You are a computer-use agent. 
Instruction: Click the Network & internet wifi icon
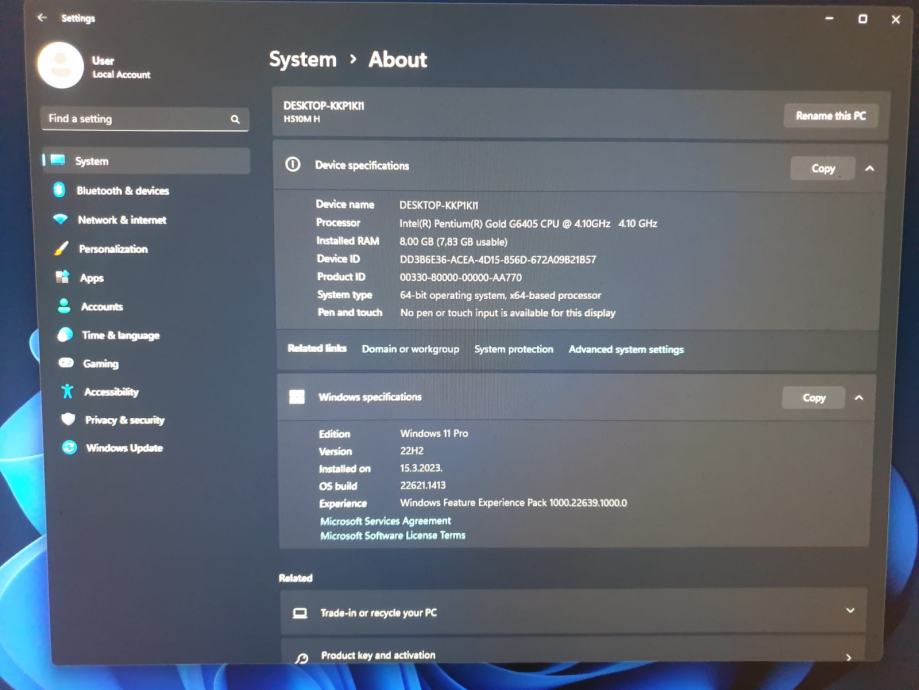pyautogui.click(x=60, y=219)
